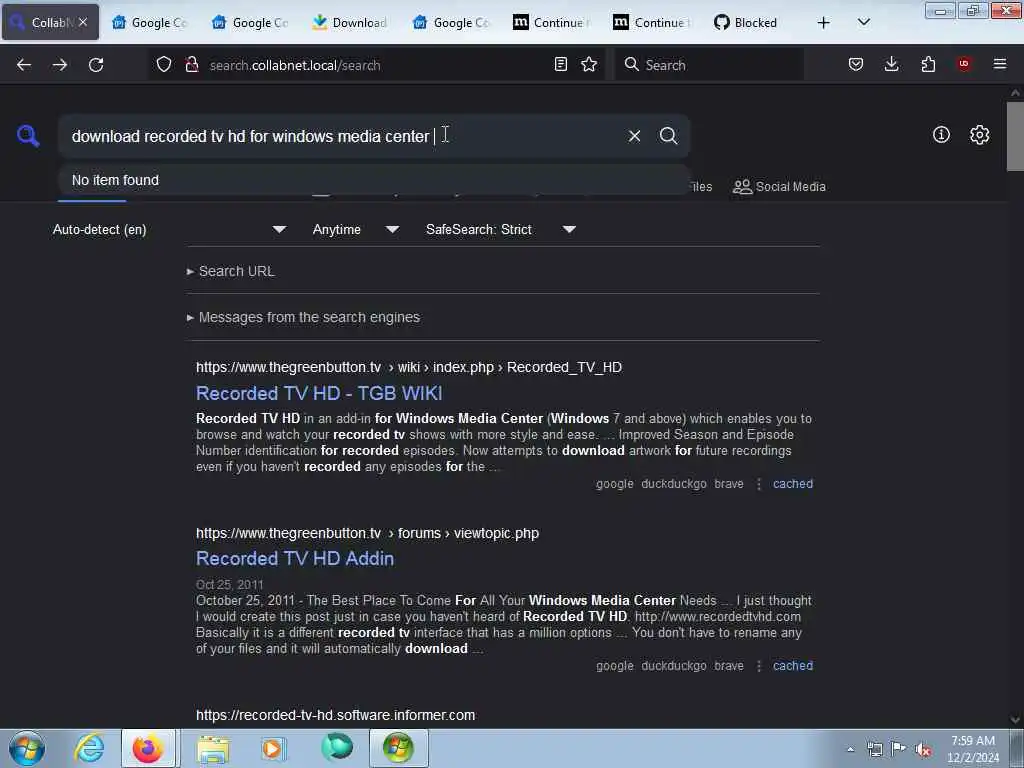
Task: Focus the main search query field
Action: pos(340,136)
